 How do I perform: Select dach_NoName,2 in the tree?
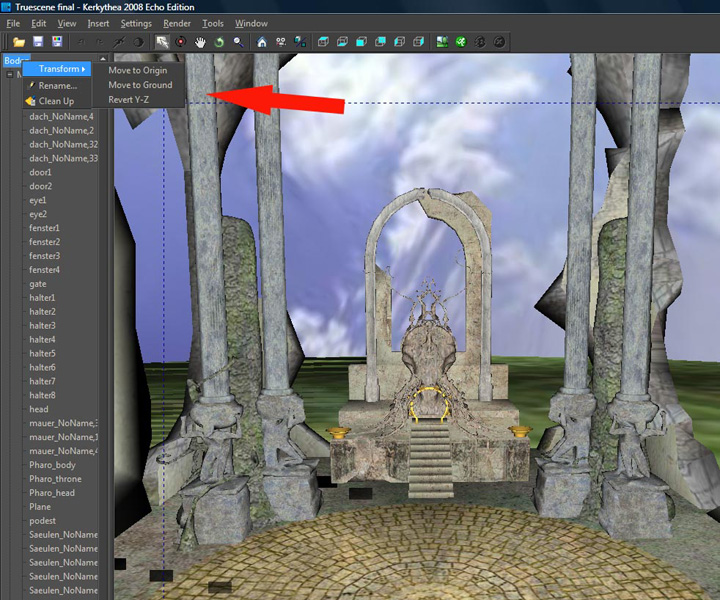(x=62, y=130)
